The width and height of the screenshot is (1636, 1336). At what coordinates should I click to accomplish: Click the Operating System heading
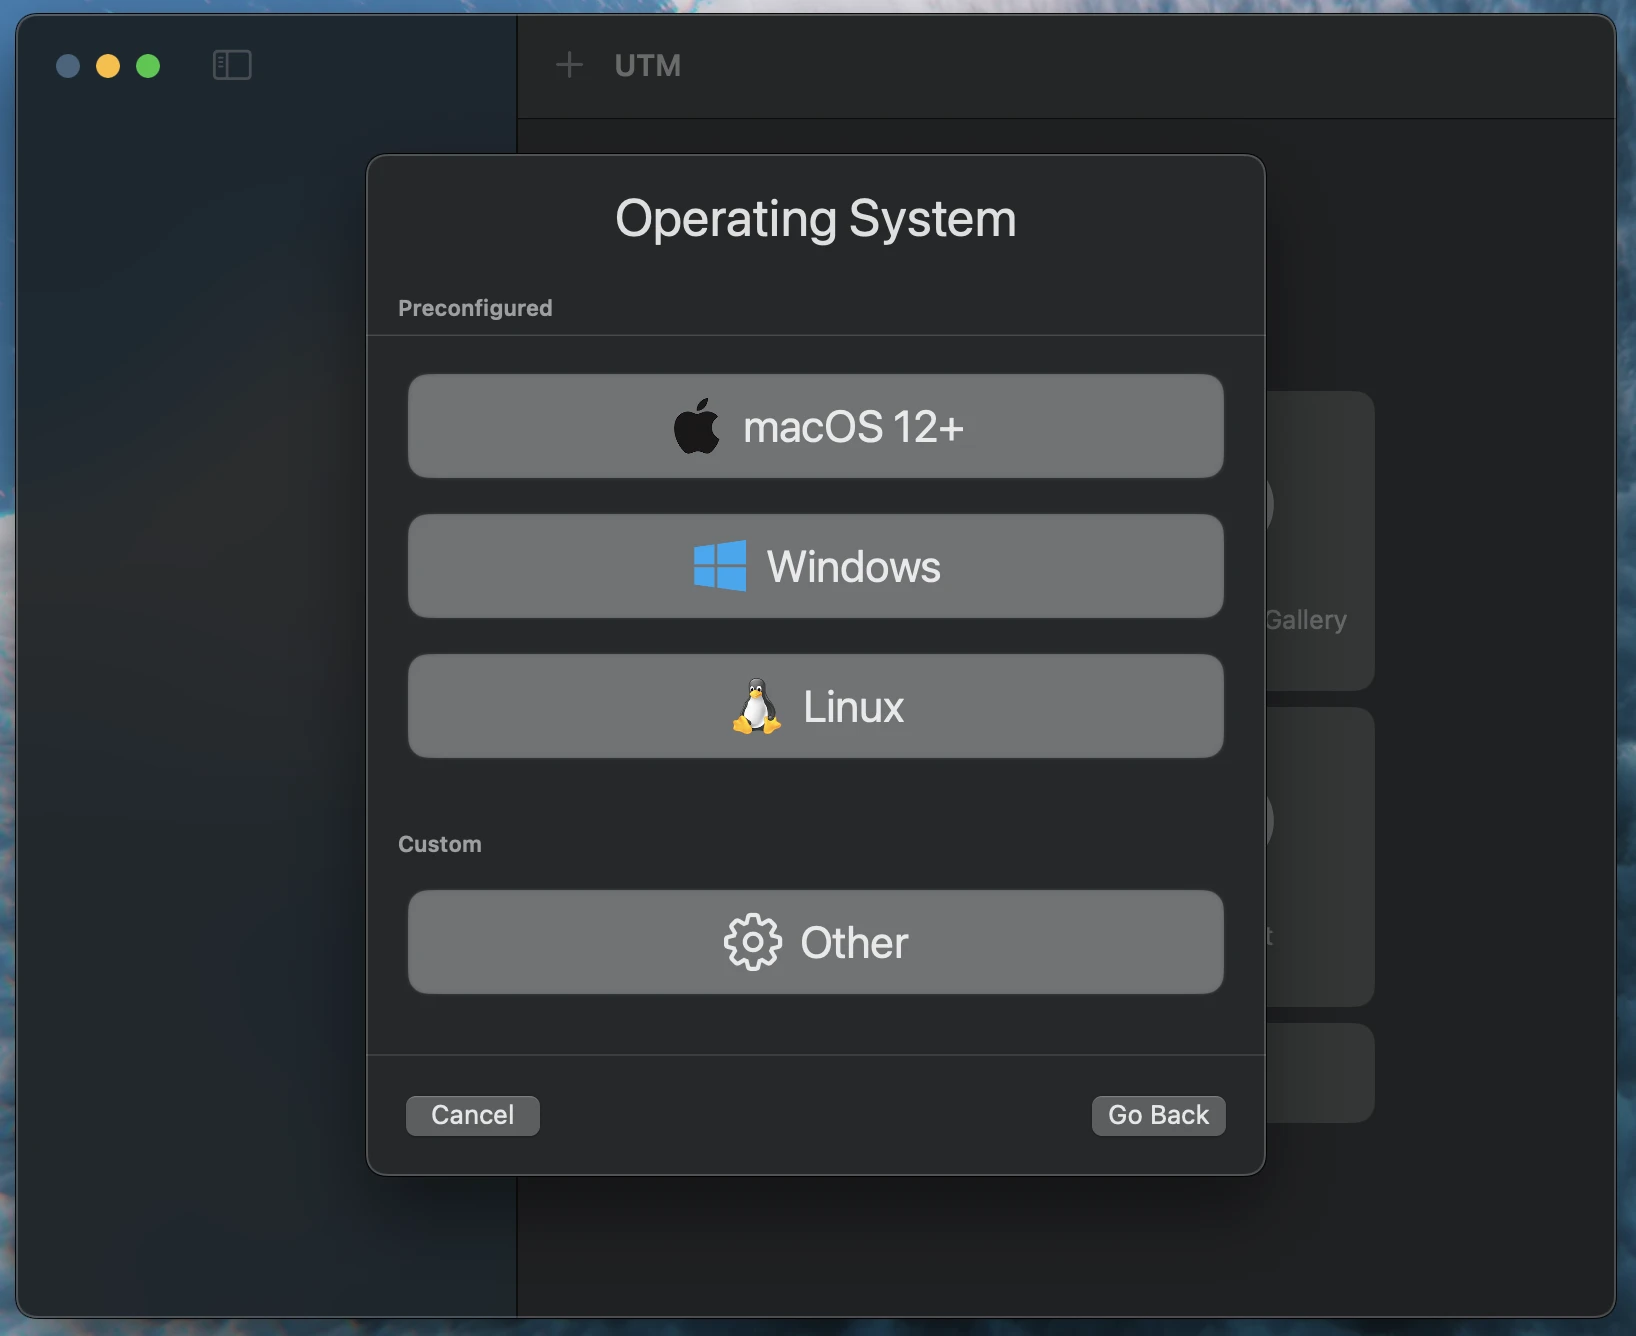pyautogui.click(x=816, y=219)
